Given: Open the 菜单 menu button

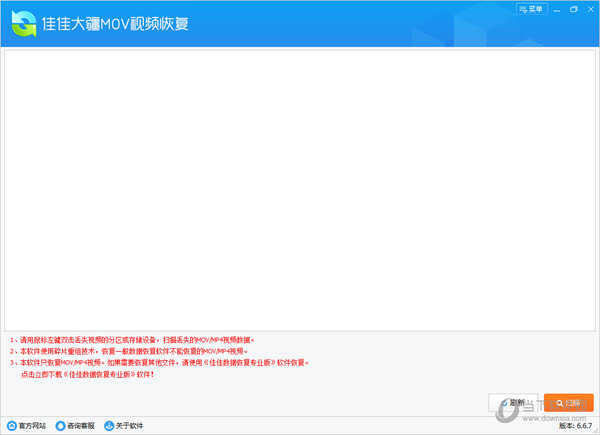Looking at the screenshot, I should (532, 9).
